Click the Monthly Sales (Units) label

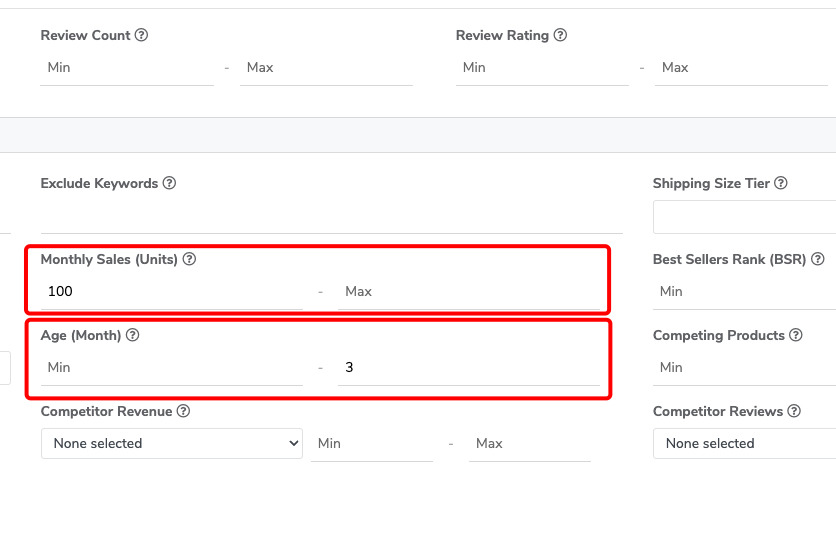(109, 259)
